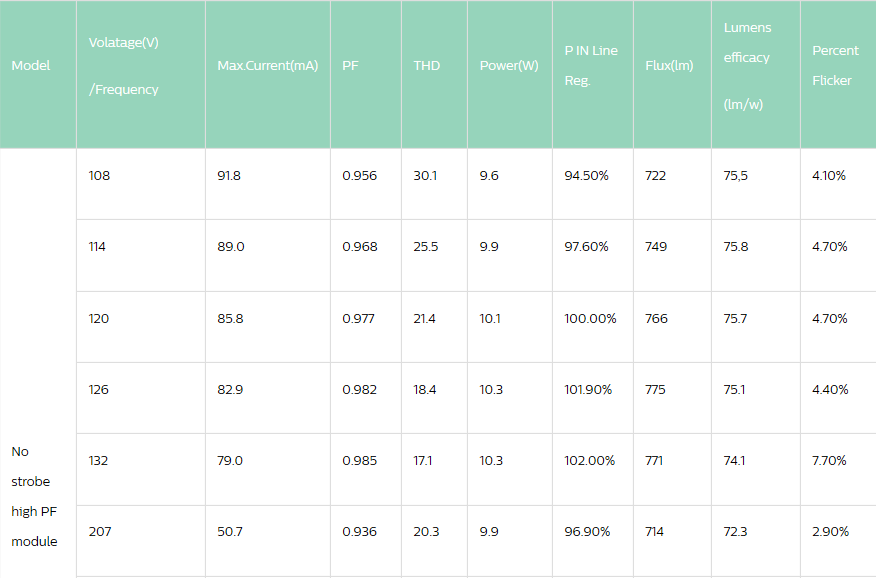876x578 pixels.
Task: Click the Lumens efficacy (lm/w) header
Action: (747, 66)
